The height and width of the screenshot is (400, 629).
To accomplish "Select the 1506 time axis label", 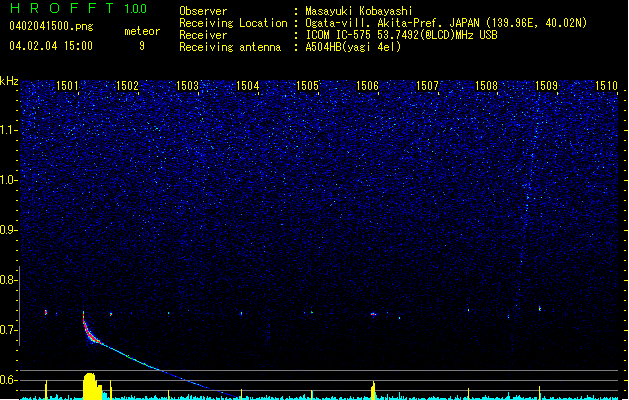I will pos(367,86).
